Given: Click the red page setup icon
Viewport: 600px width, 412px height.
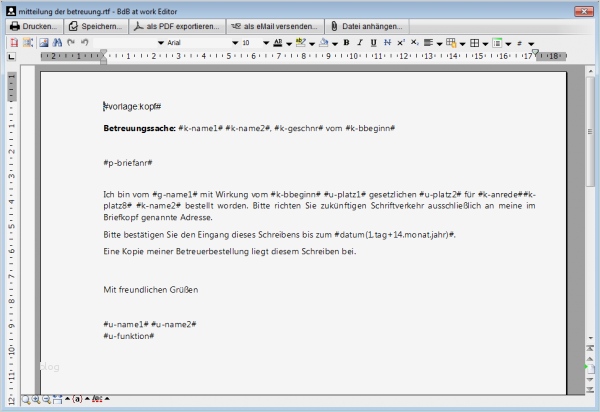Looking at the screenshot, I should 14,43.
